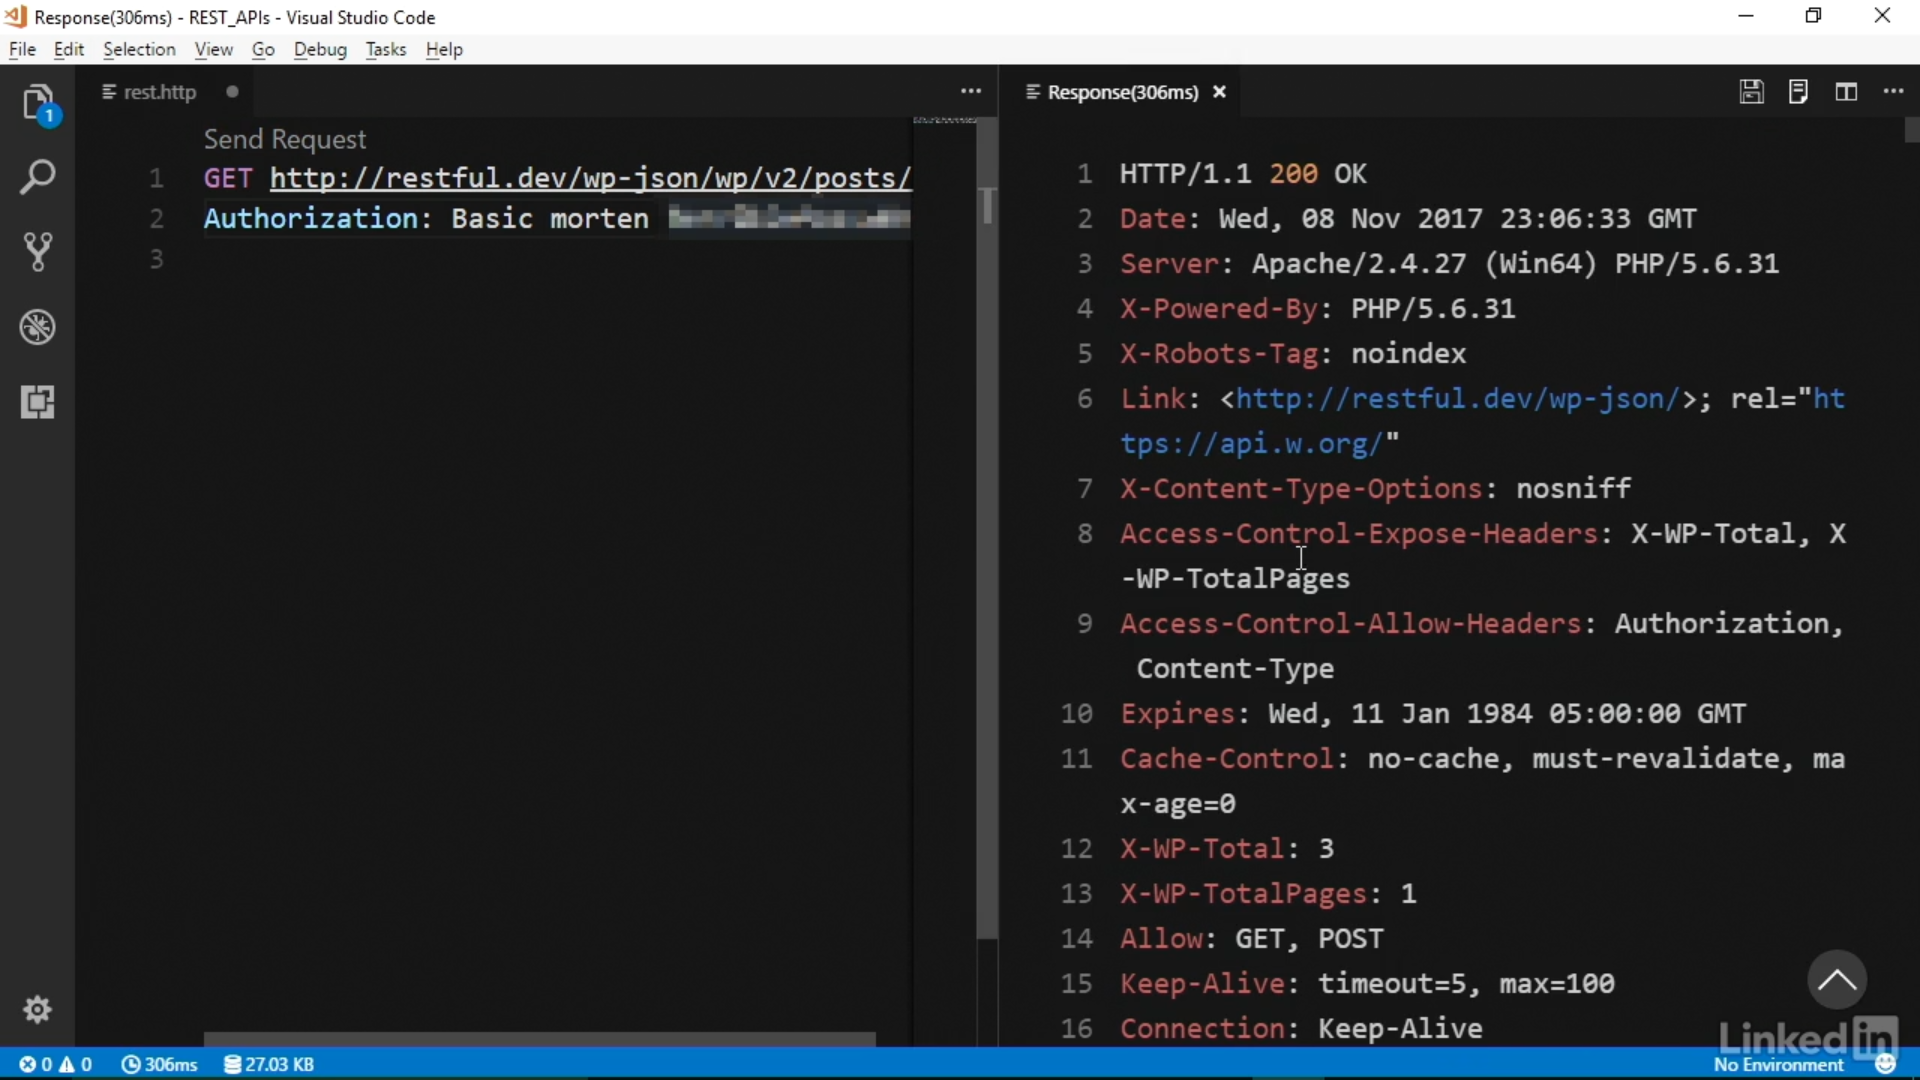Click the HTTP/1.1 200 OK status line
Image resolution: width=1920 pixels, height=1080 pixels.
coord(1243,174)
